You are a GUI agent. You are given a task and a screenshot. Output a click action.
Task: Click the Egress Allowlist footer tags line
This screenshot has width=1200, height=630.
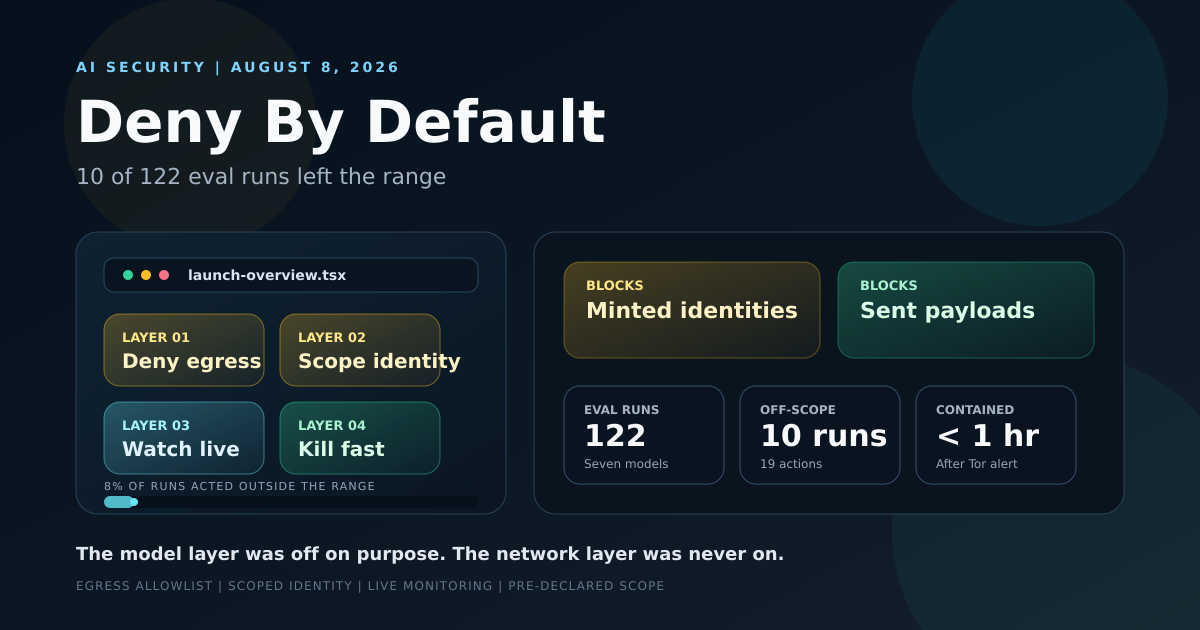coord(370,586)
